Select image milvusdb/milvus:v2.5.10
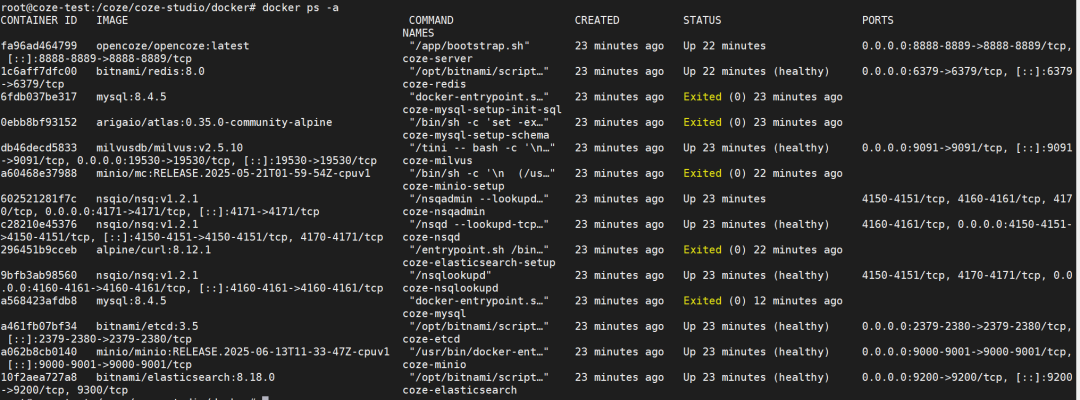The width and height of the screenshot is (1080, 400). point(169,148)
